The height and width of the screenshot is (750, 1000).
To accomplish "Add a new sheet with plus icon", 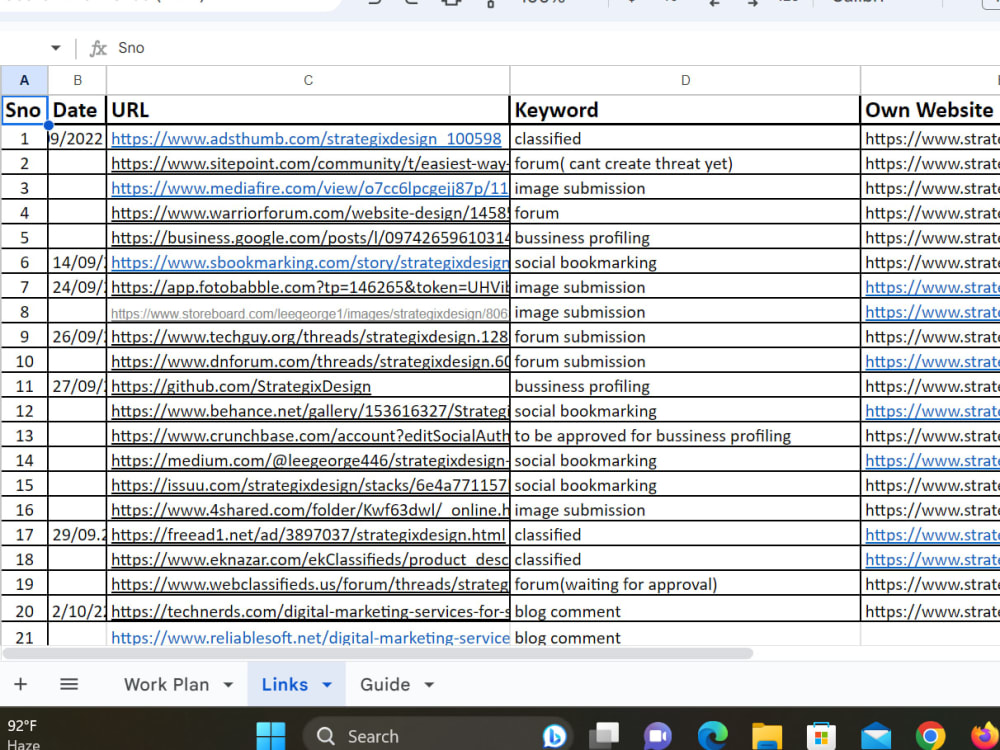I will click(x=20, y=684).
